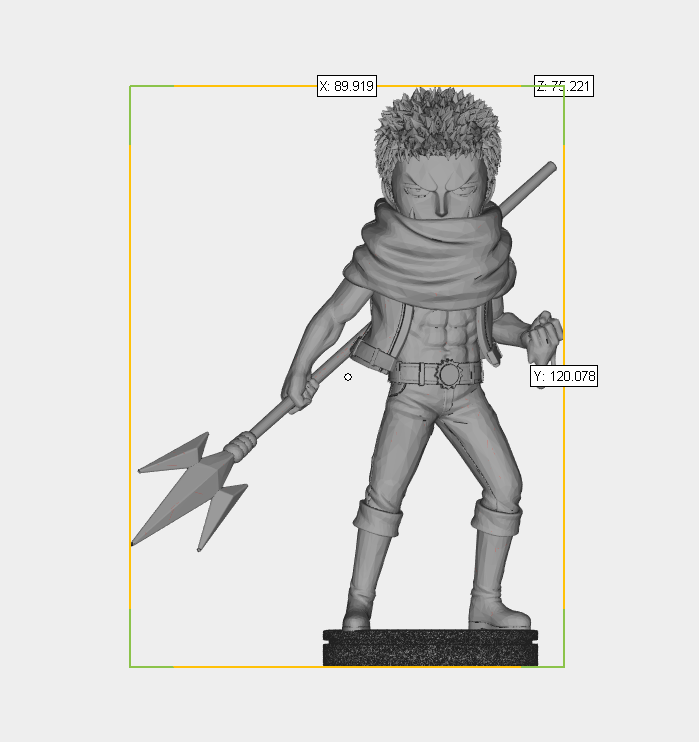
Task: Click the Y: 120.078 dimension label
Action: [564, 376]
